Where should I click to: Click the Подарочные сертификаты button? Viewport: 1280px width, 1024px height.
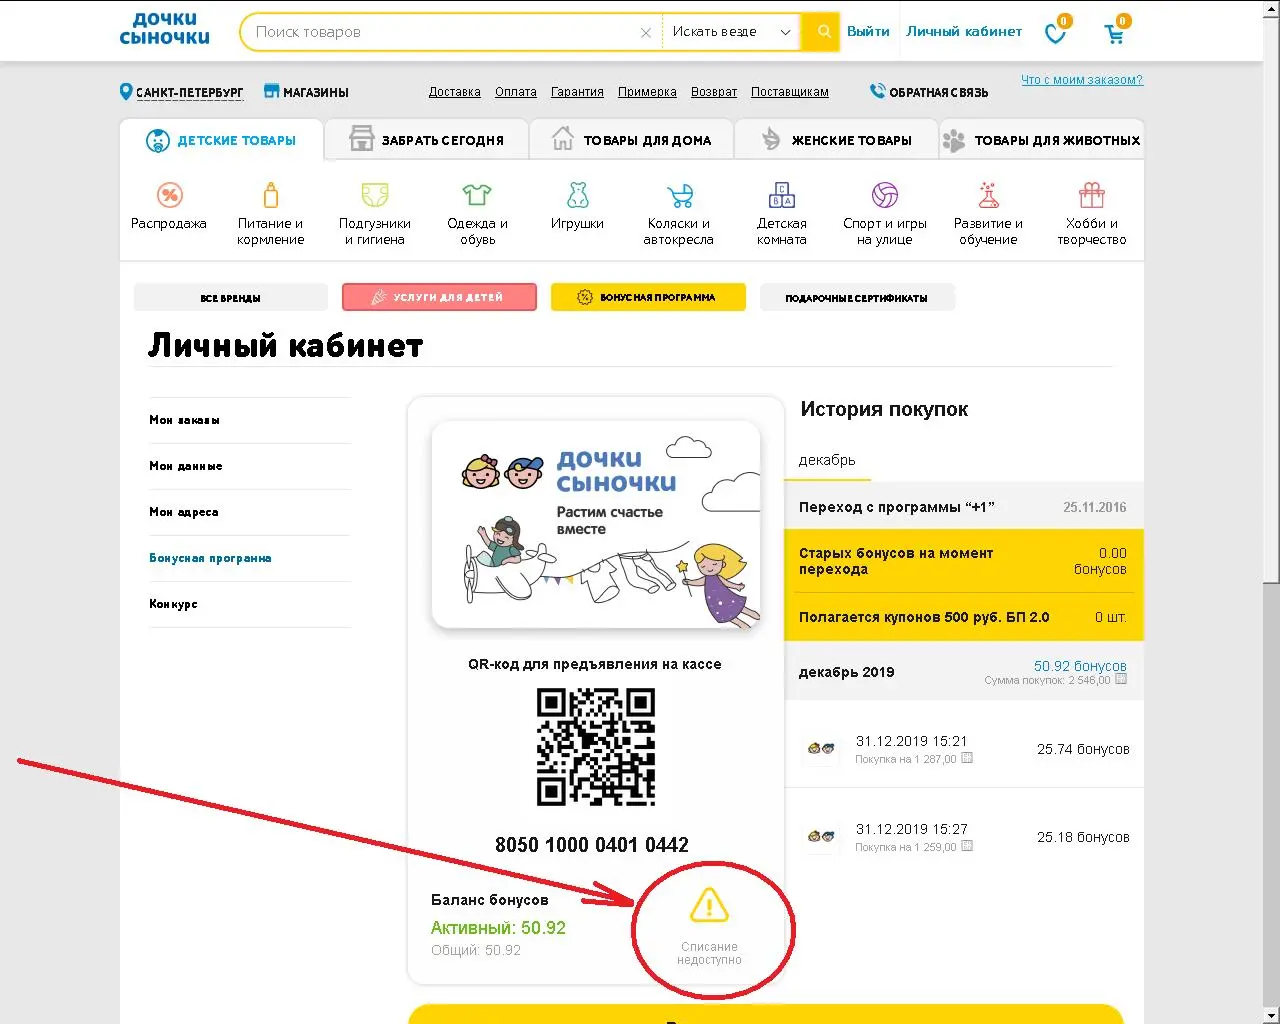click(x=857, y=298)
